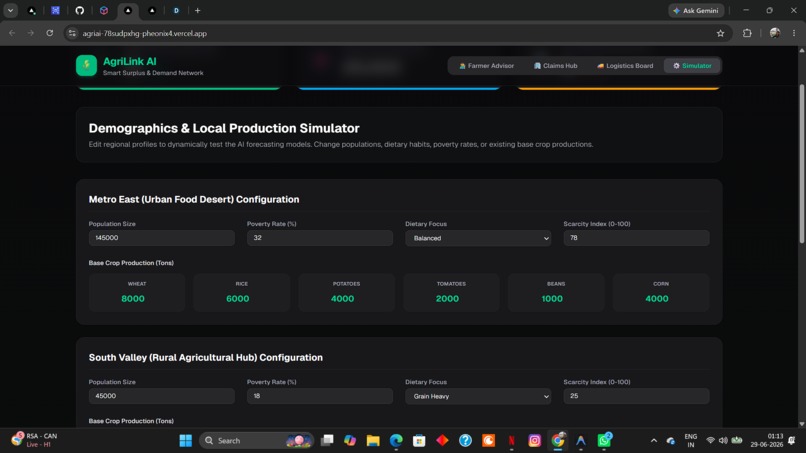The image size is (806, 453).
Task: Click the address bar URL
Action: pos(144,33)
